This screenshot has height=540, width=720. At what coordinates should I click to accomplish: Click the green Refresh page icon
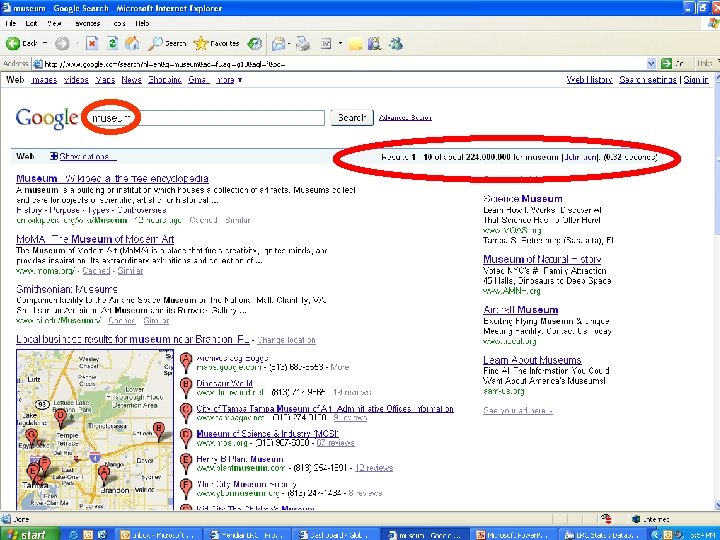(x=112, y=44)
